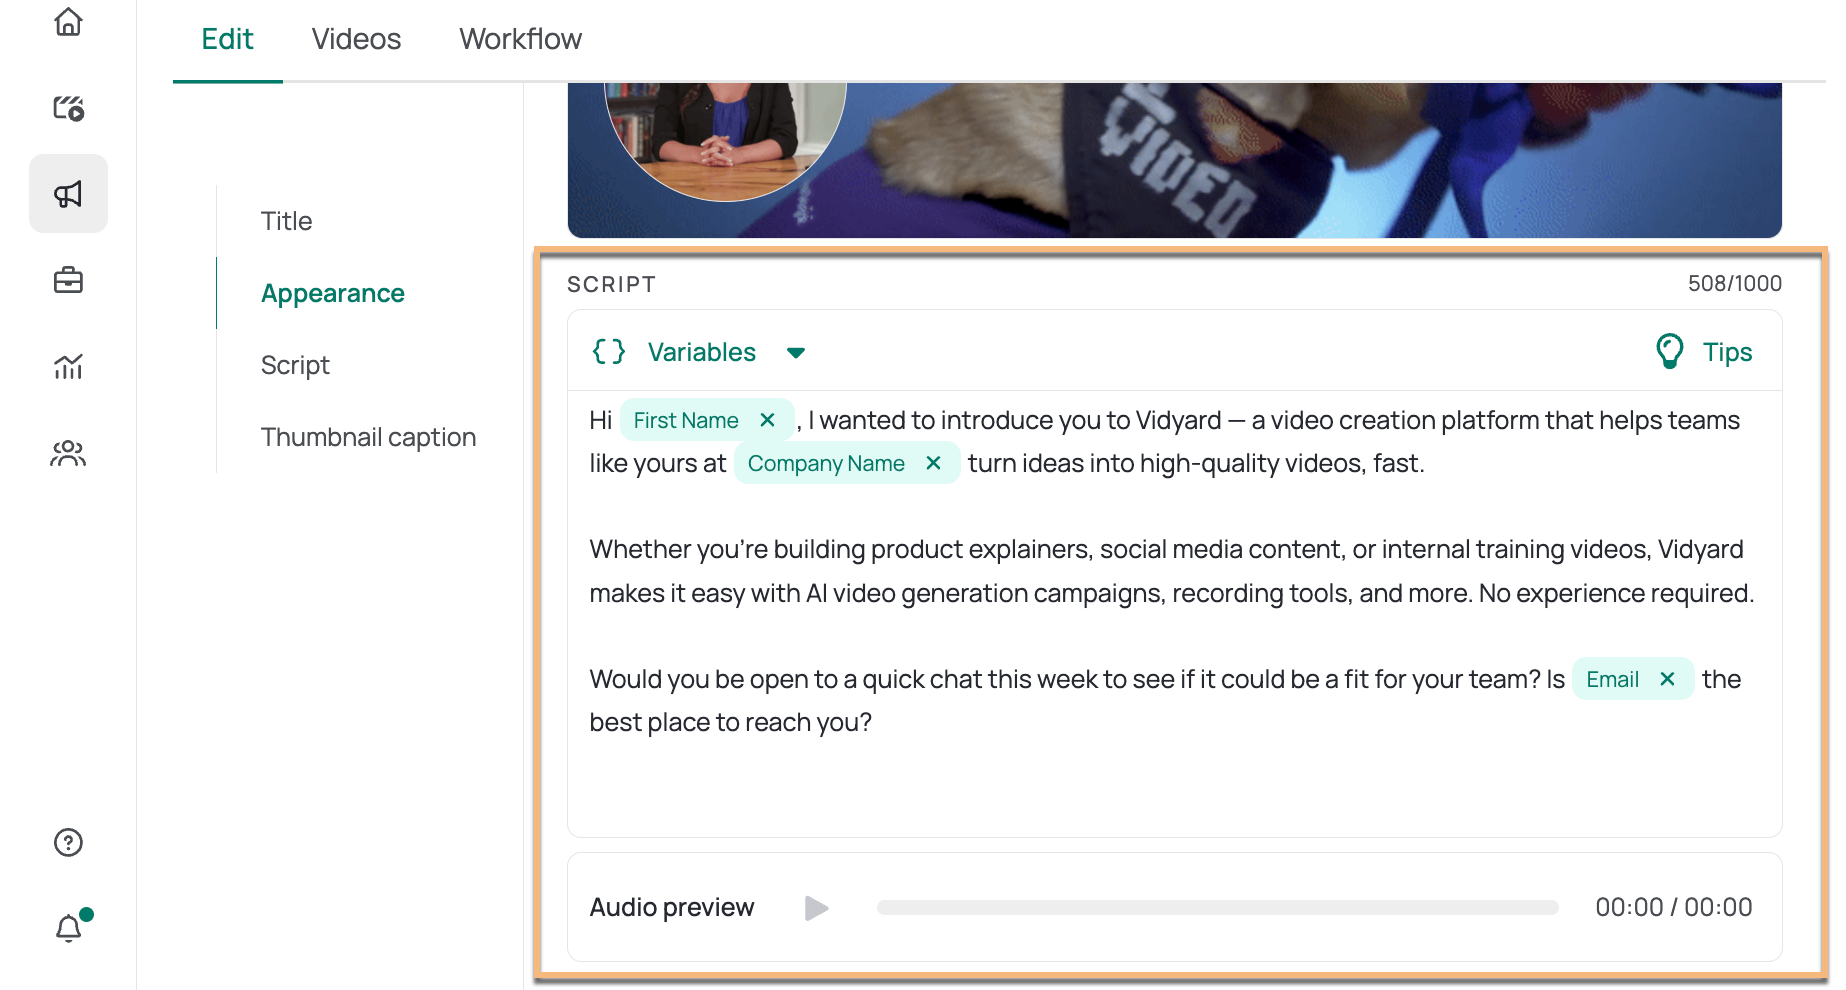
Task: Open the team members icon
Action: coord(68,453)
